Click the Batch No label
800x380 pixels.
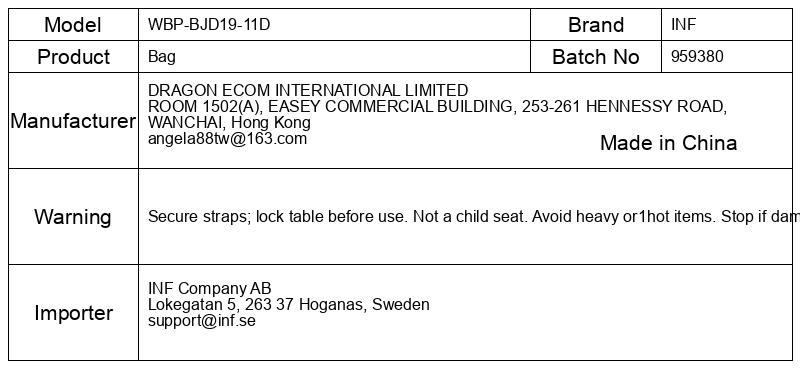(596, 57)
